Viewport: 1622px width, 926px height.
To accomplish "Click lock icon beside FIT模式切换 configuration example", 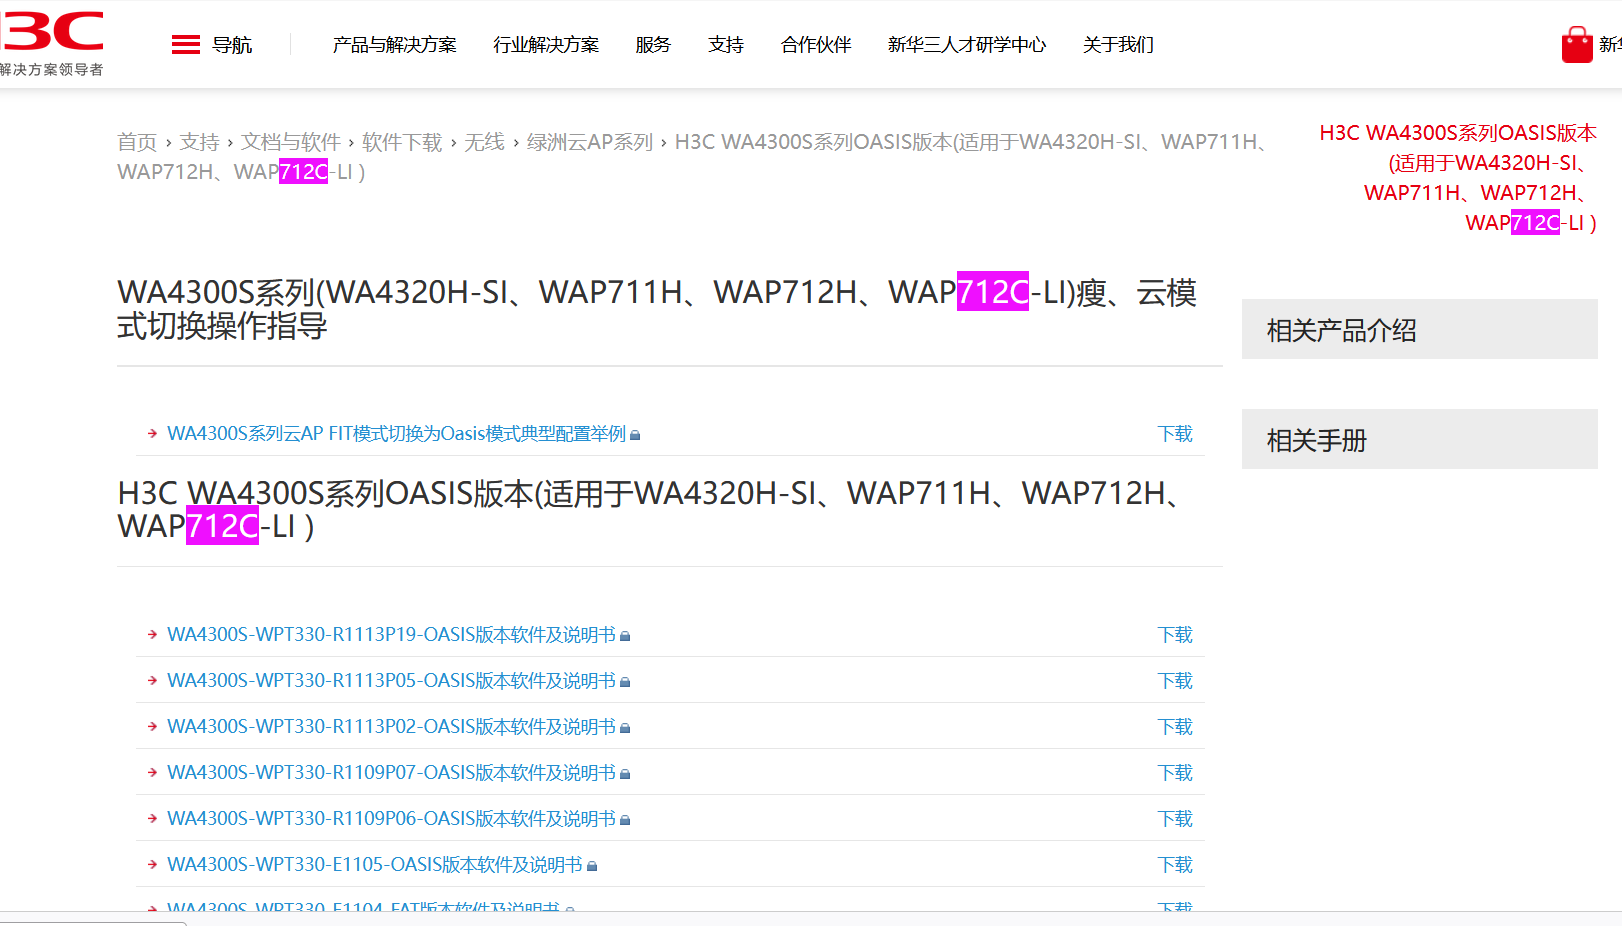I will point(635,435).
